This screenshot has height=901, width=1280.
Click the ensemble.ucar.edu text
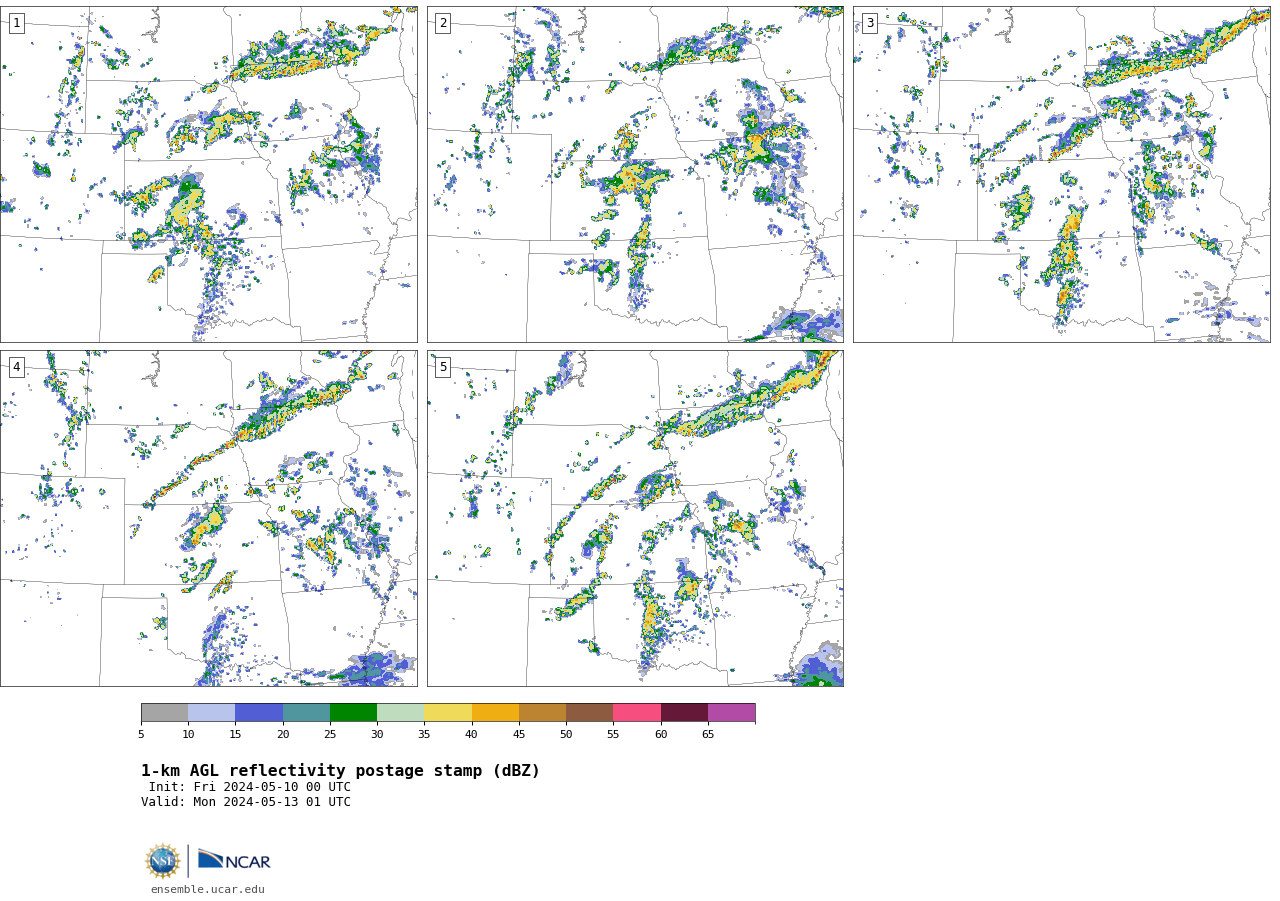[208, 889]
